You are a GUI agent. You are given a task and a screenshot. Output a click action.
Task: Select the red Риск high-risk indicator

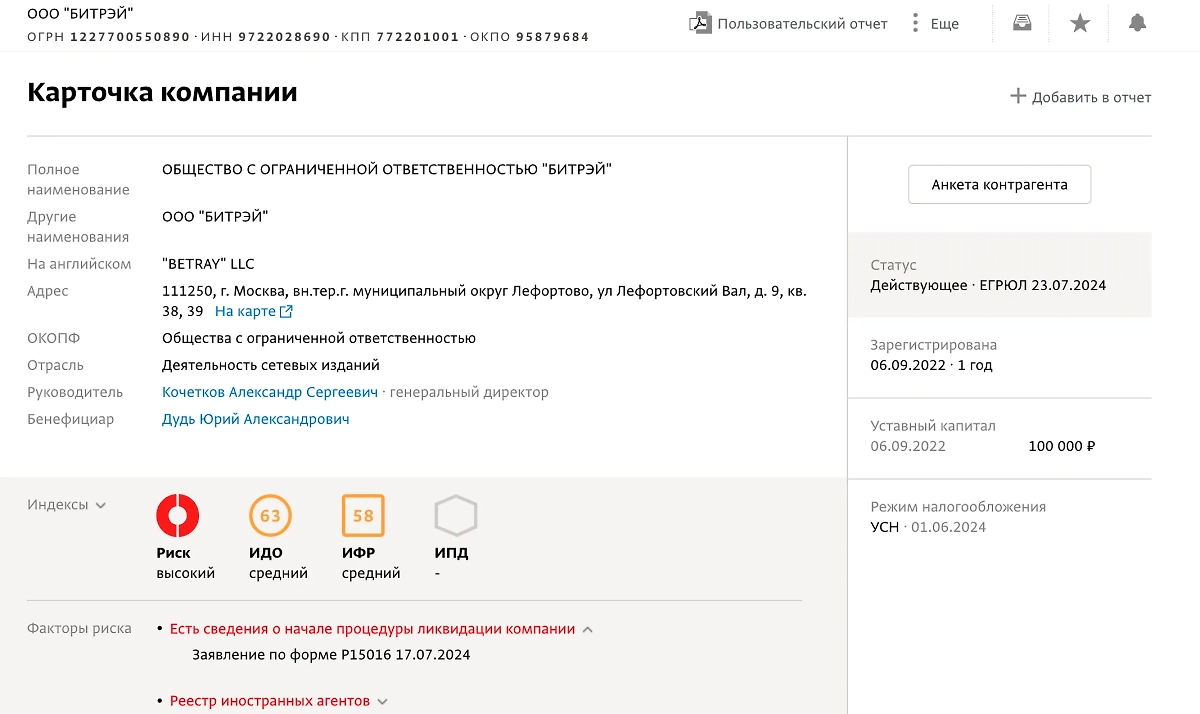click(178, 514)
